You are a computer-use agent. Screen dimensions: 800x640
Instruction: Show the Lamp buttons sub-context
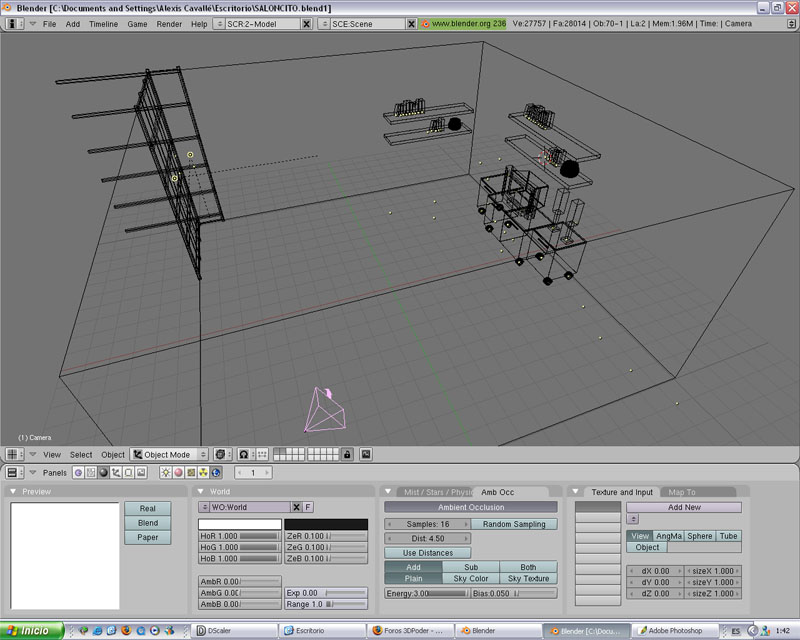166,473
